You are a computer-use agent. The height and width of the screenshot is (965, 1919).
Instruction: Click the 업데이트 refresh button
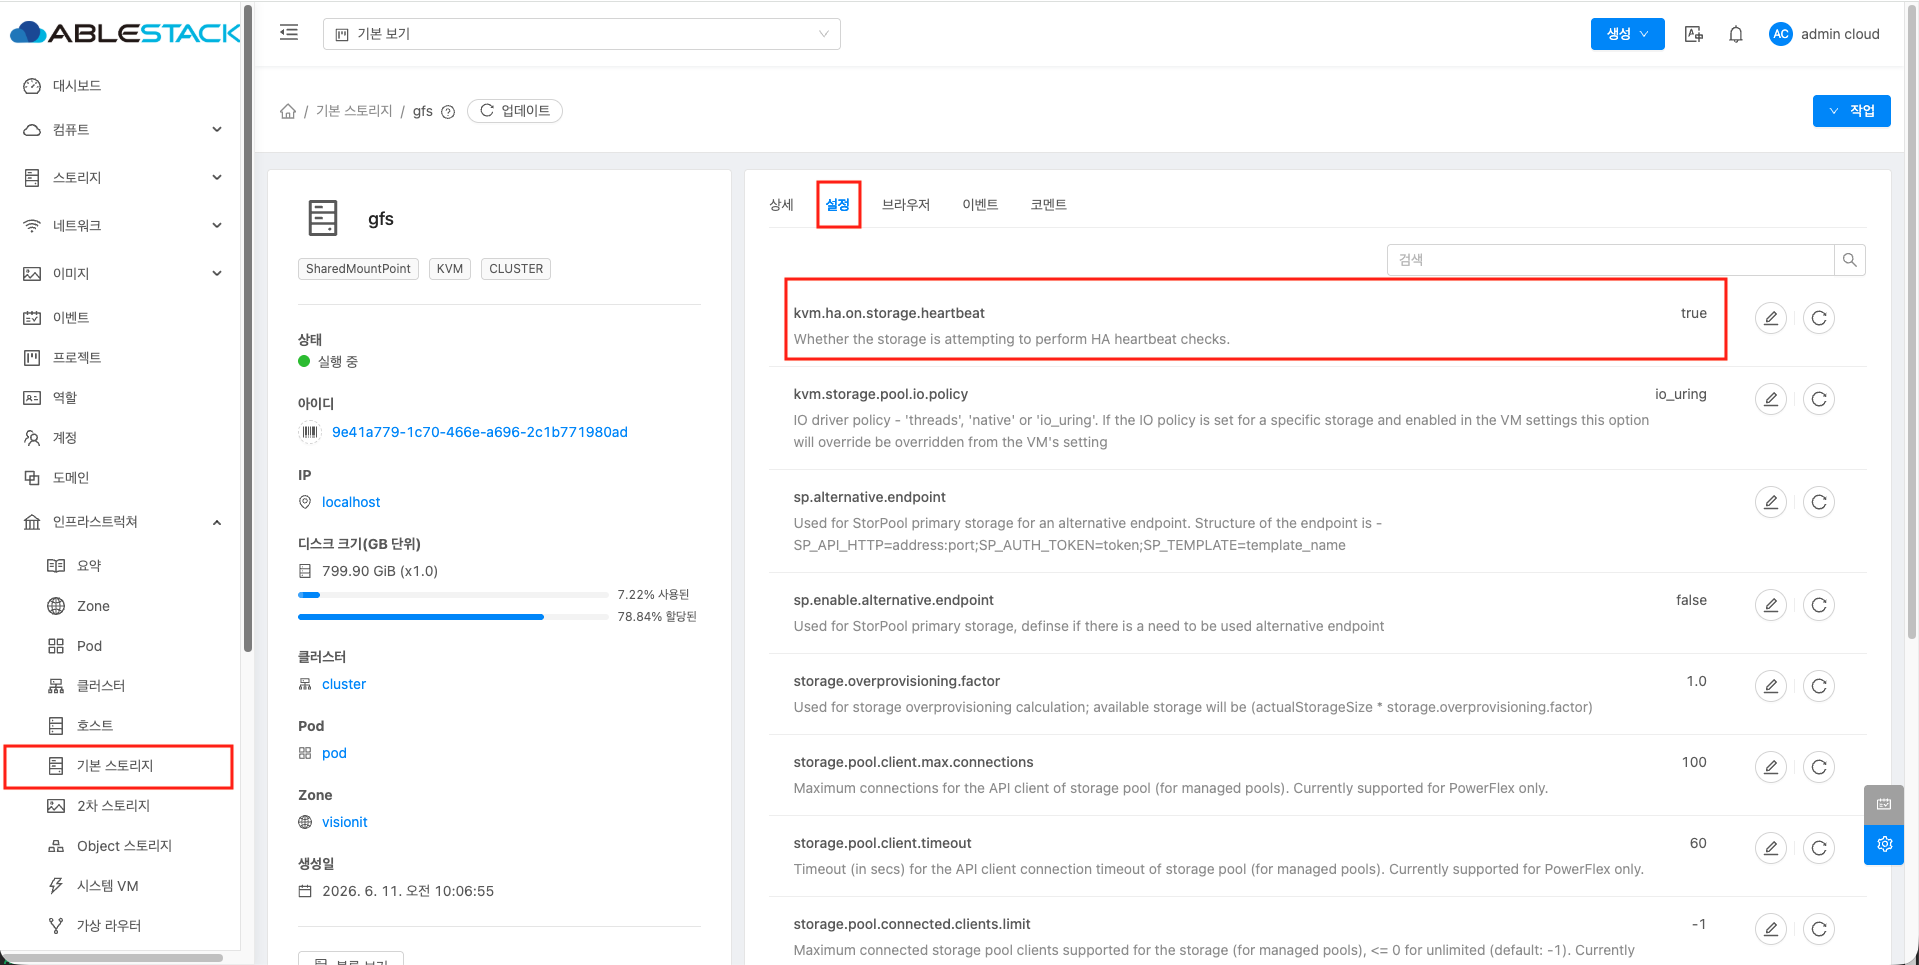[515, 111]
